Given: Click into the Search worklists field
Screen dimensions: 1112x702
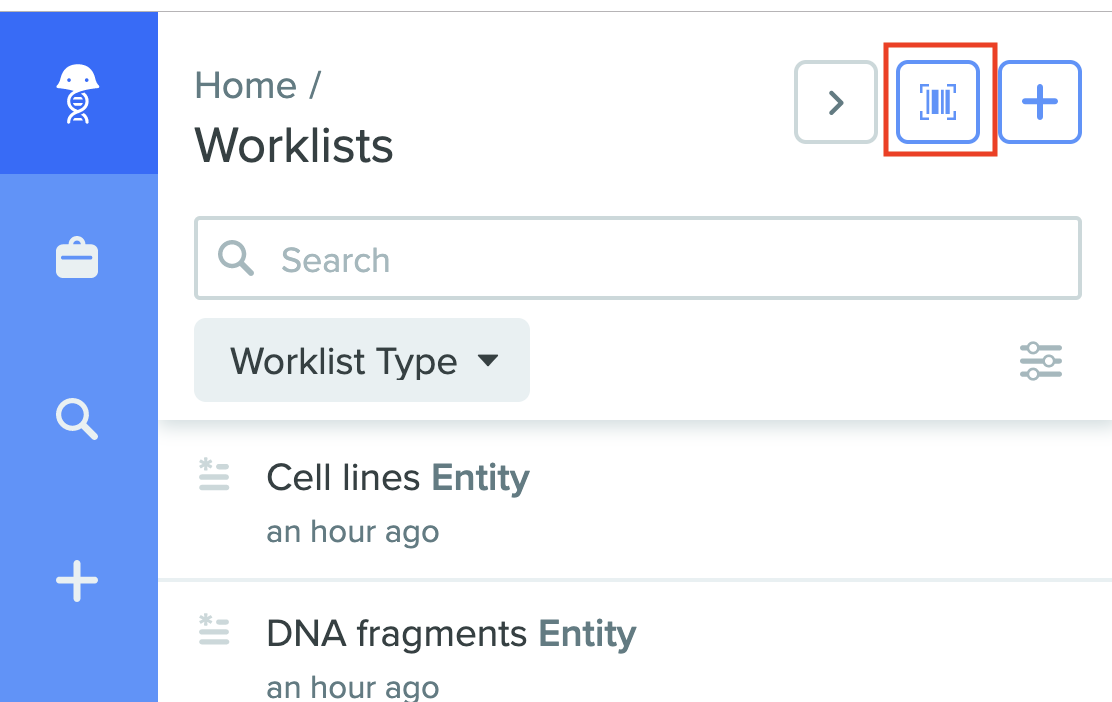Looking at the screenshot, I should click(638, 258).
